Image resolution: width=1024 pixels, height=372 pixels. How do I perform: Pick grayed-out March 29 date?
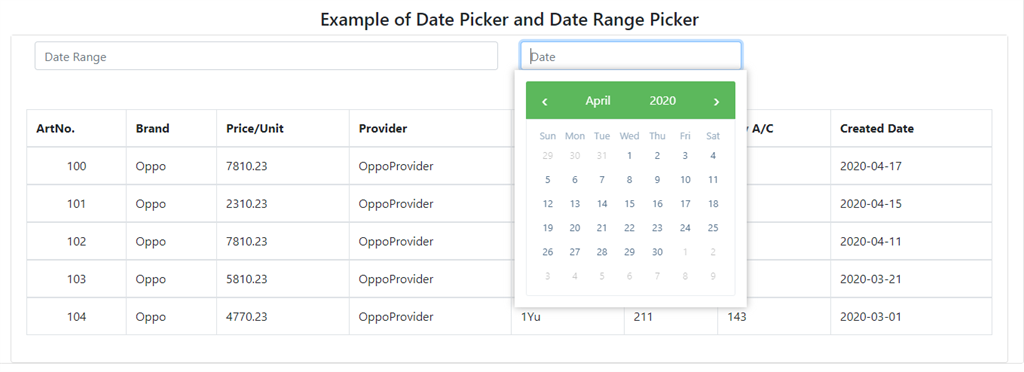[x=547, y=155]
